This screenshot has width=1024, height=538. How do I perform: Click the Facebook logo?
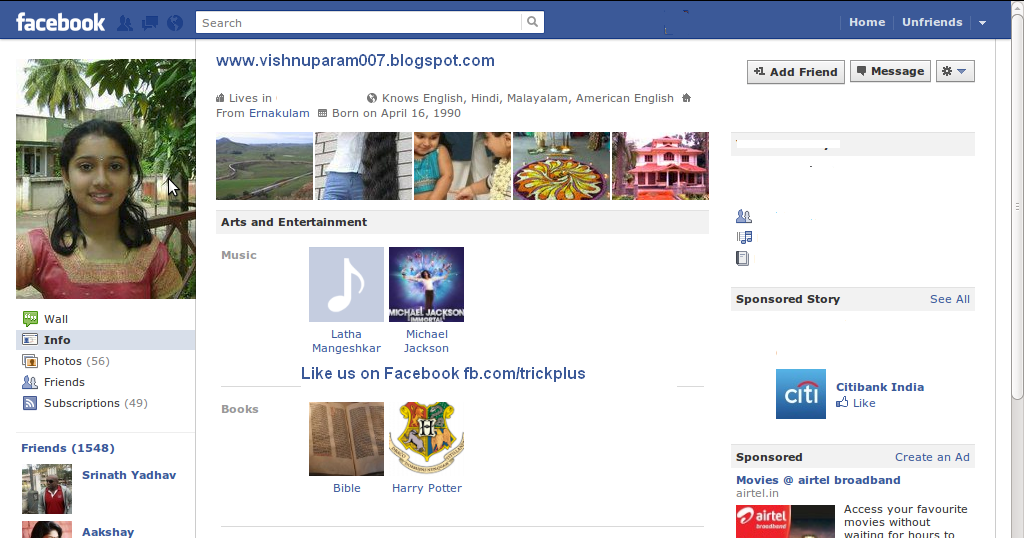[x=60, y=23]
